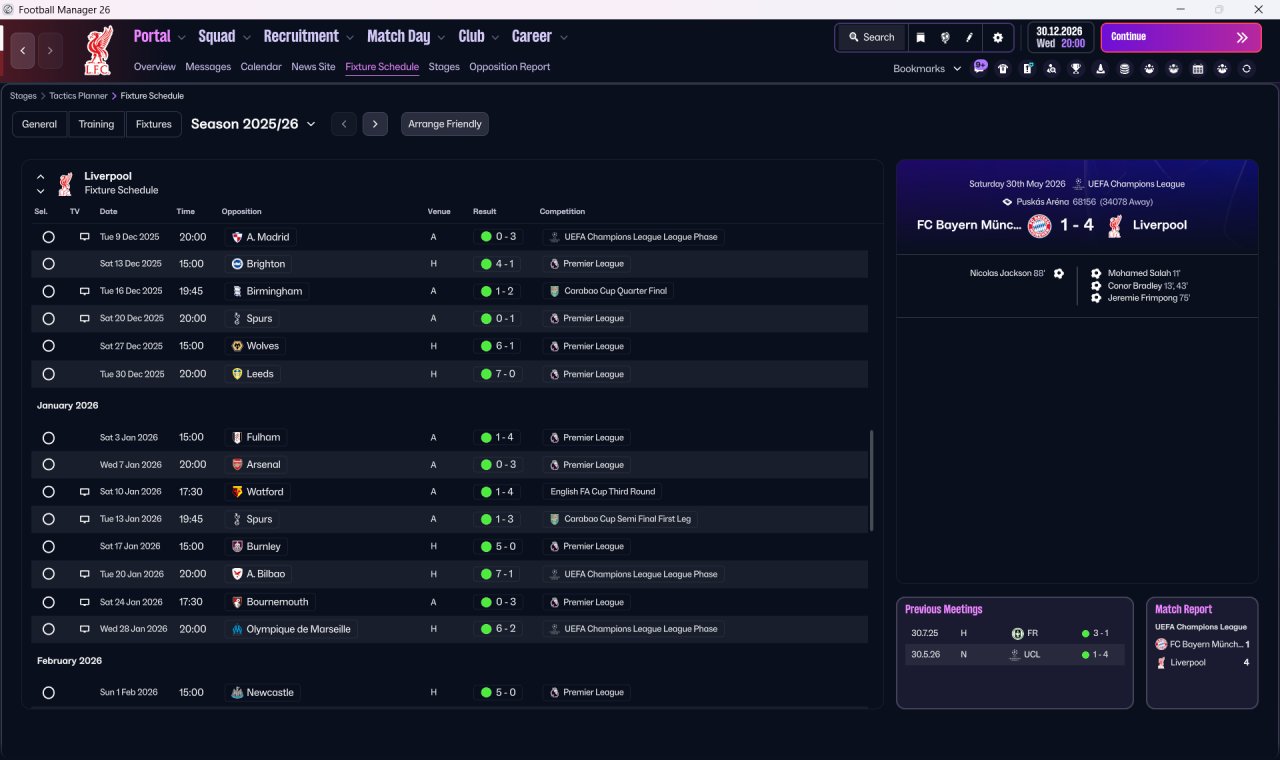Select the radio button for the Newcastle fixture
Viewport: 1280px width, 760px height.
[x=48, y=693]
